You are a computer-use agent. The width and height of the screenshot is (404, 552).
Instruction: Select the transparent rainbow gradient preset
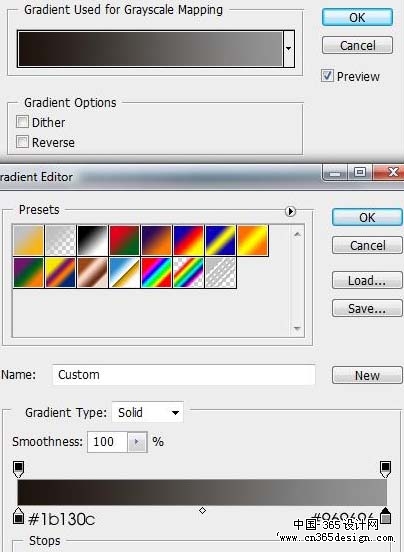click(188, 272)
